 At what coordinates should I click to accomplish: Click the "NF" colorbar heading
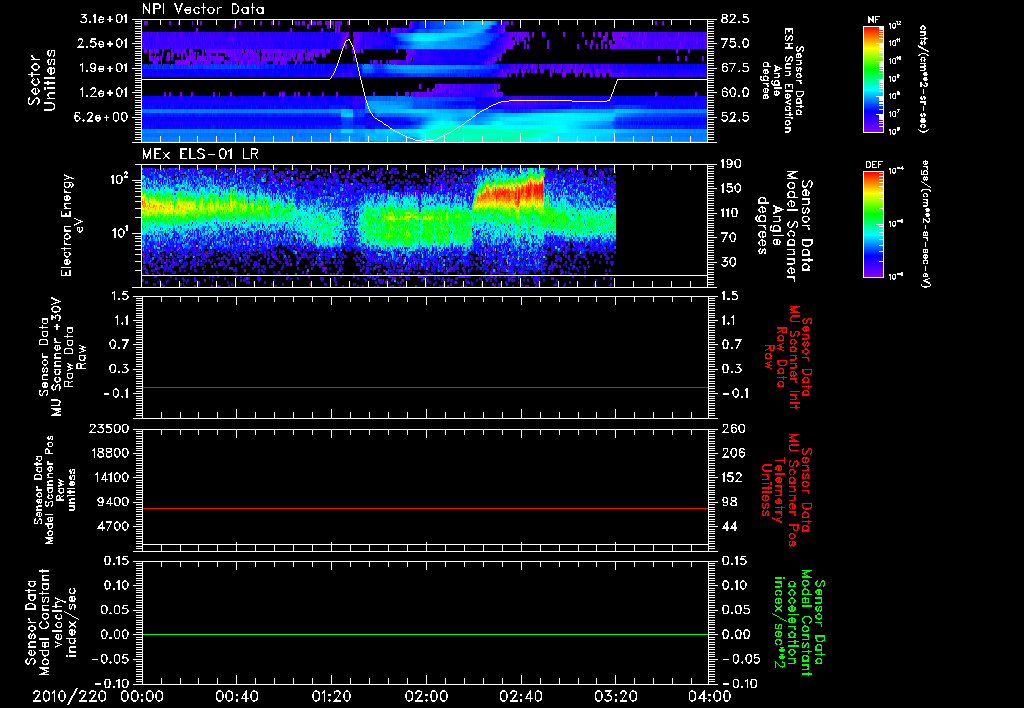(x=874, y=20)
